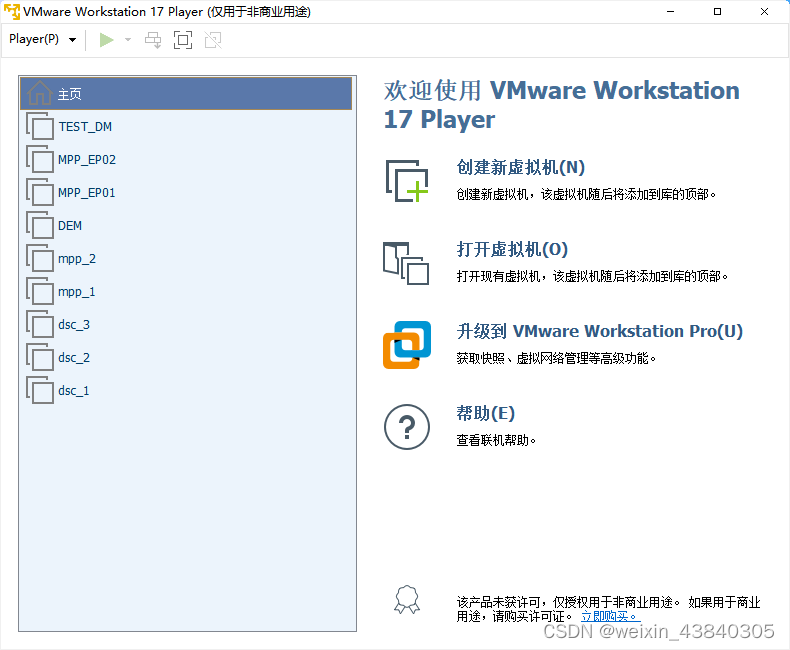This screenshot has height=650, width=790.
Task: Maximize the VMware Player window
Action: click(x=717, y=12)
